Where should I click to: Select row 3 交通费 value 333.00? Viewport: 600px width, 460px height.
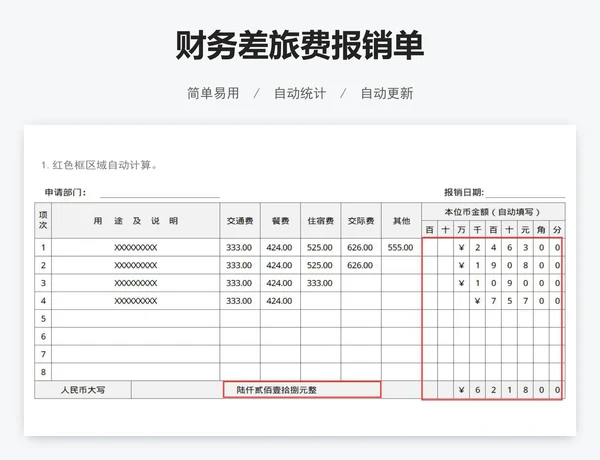(x=240, y=283)
